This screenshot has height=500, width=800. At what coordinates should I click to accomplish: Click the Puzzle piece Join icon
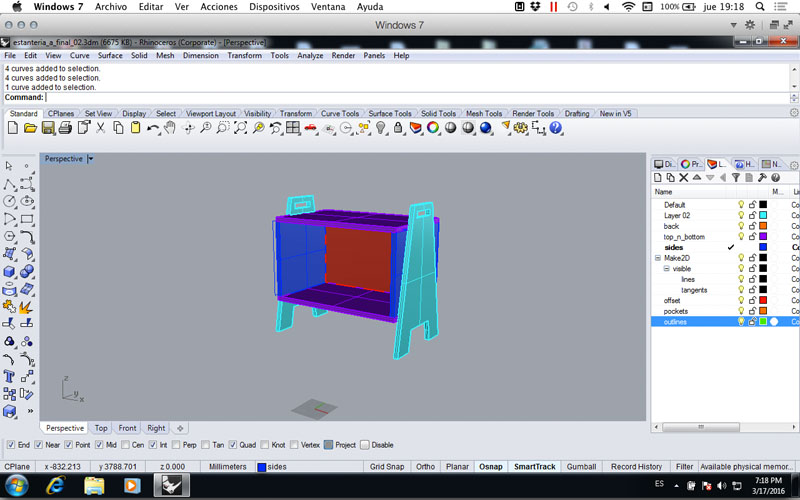[x=9, y=307]
